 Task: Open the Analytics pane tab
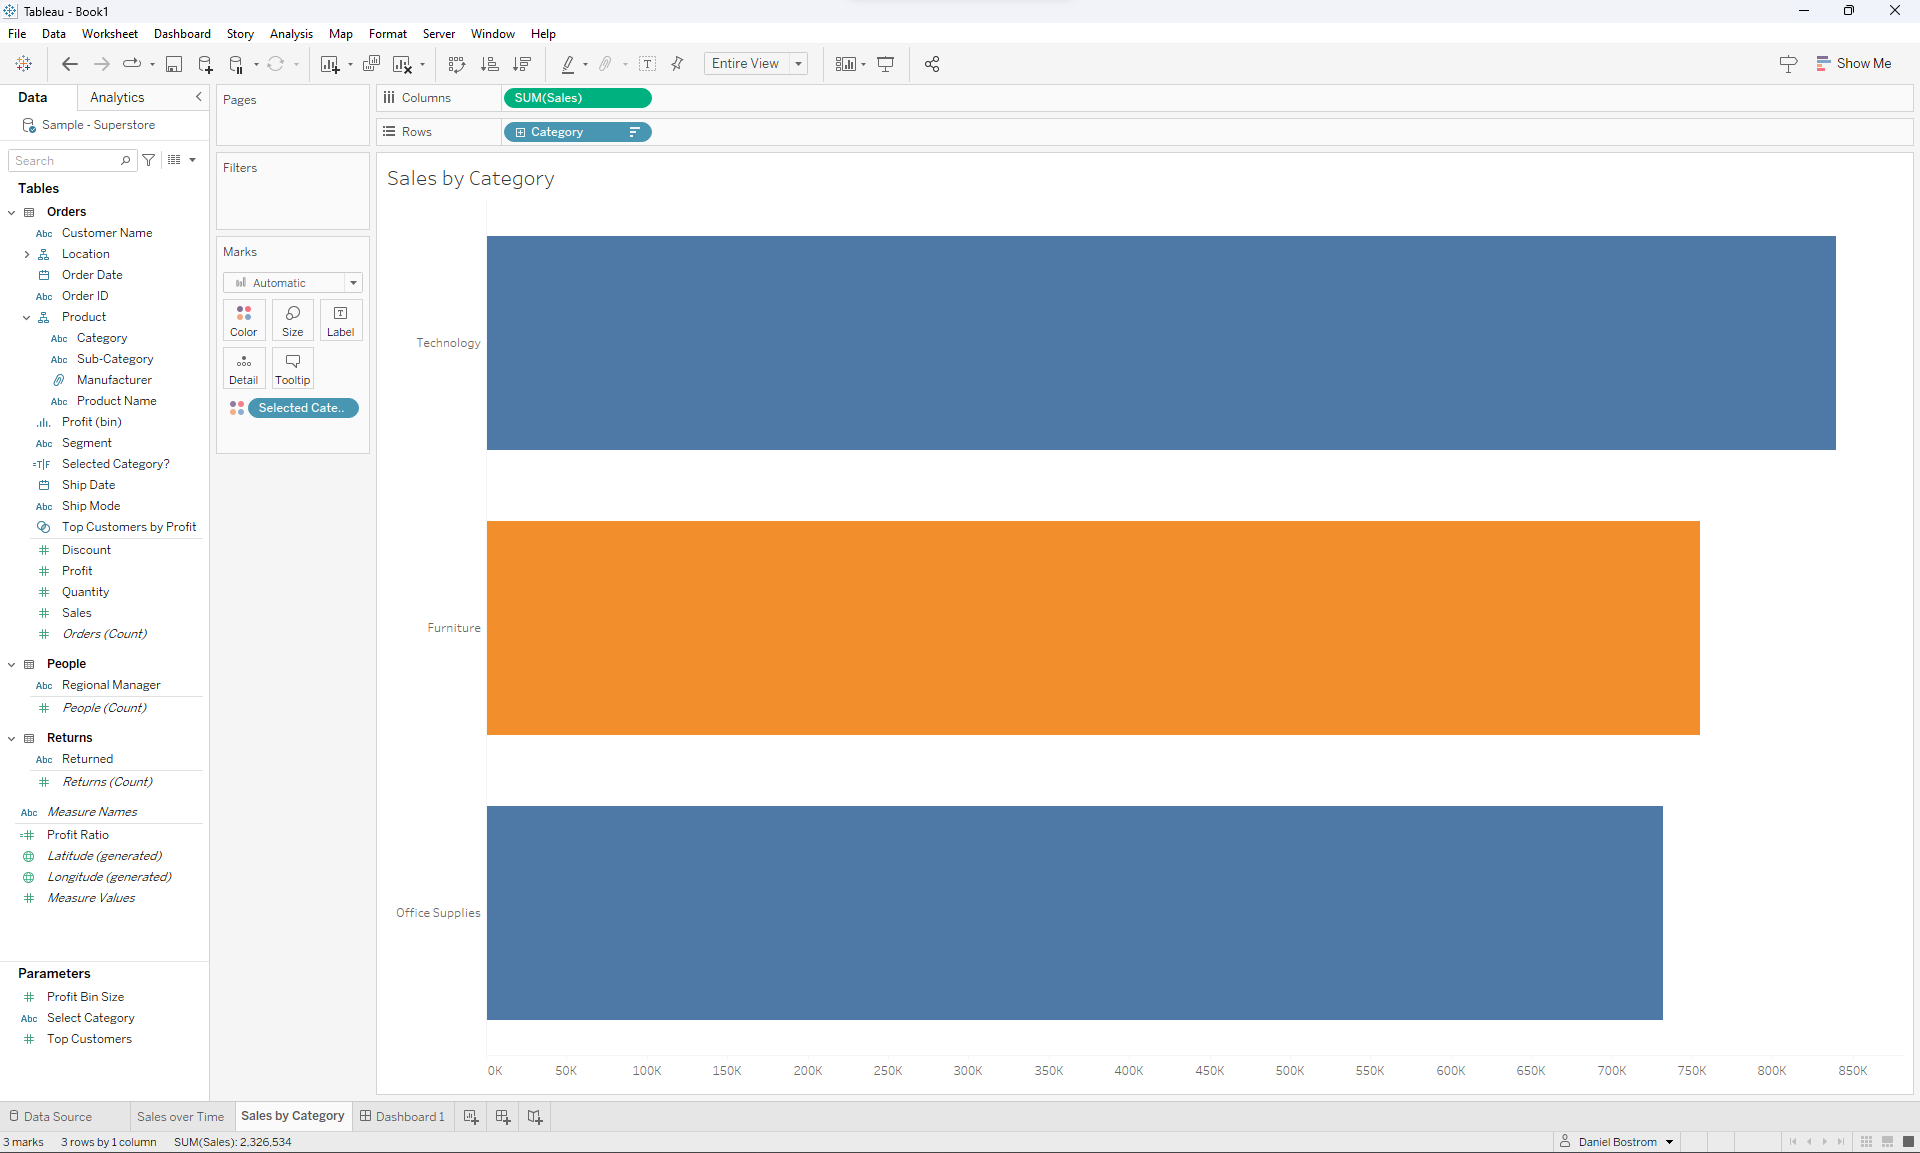click(117, 97)
